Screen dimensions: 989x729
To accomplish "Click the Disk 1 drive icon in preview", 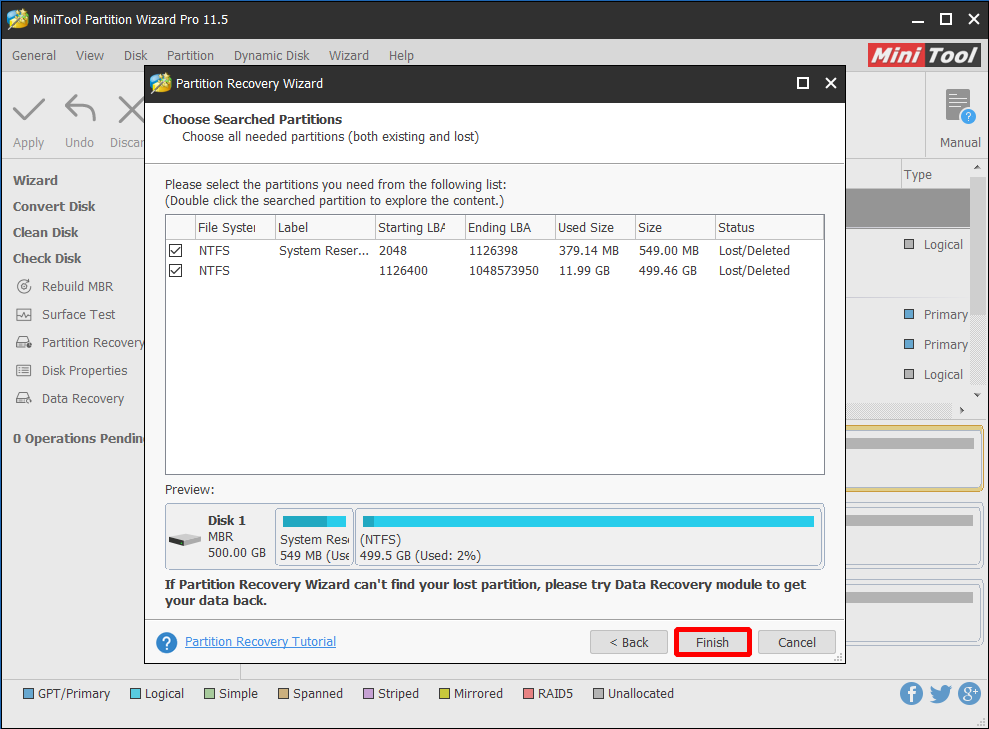I will pos(185,540).
